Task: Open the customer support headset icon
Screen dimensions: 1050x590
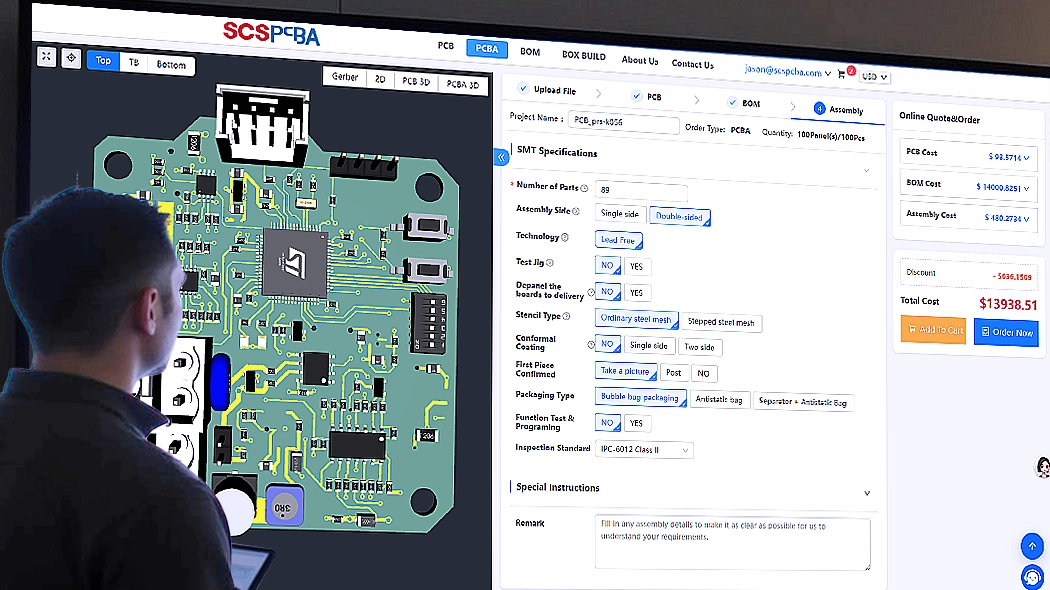Action: pos(1032,577)
